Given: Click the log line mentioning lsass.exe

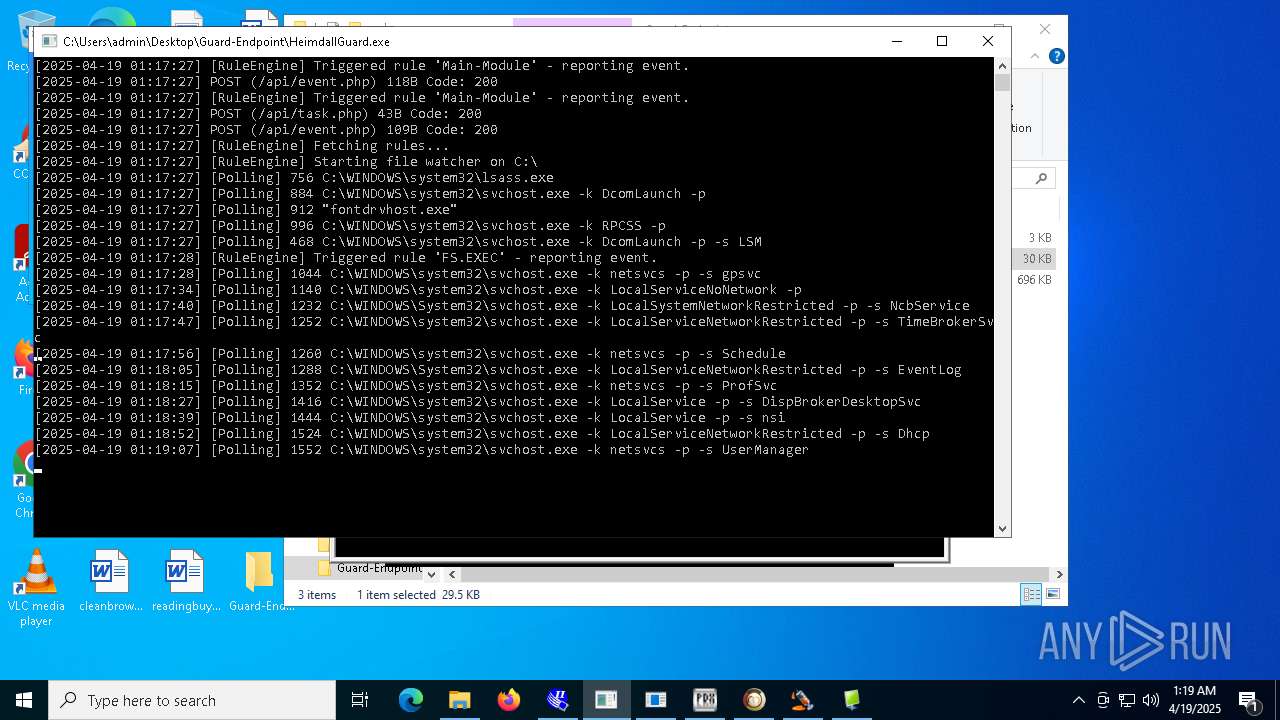Looking at the screenshot, I should click(294, 177).
